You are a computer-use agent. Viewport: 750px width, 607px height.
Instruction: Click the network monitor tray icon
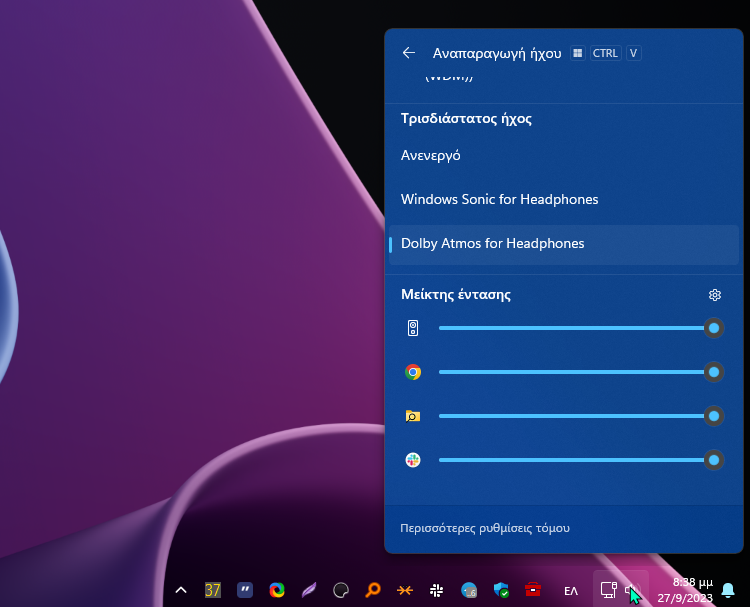click(608, 590)
